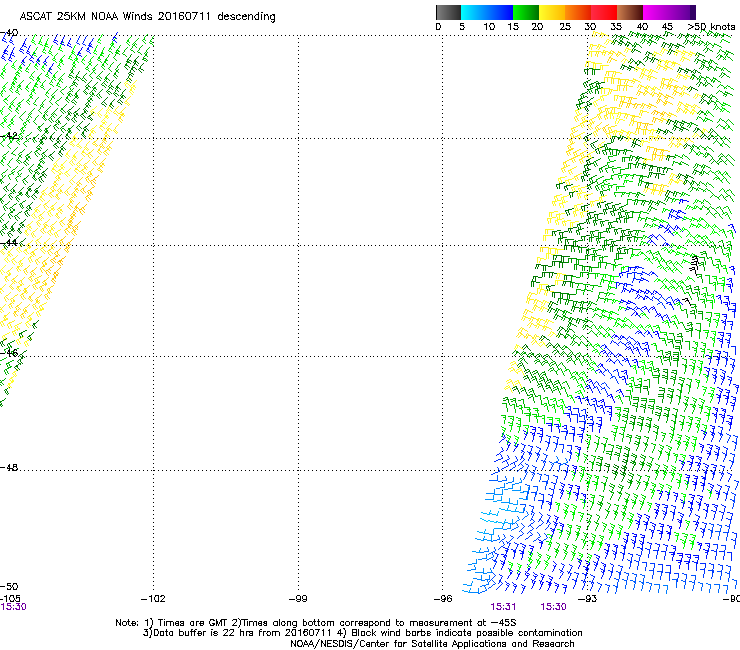Click the legend value '10' under the color bar

coord(489,27)
